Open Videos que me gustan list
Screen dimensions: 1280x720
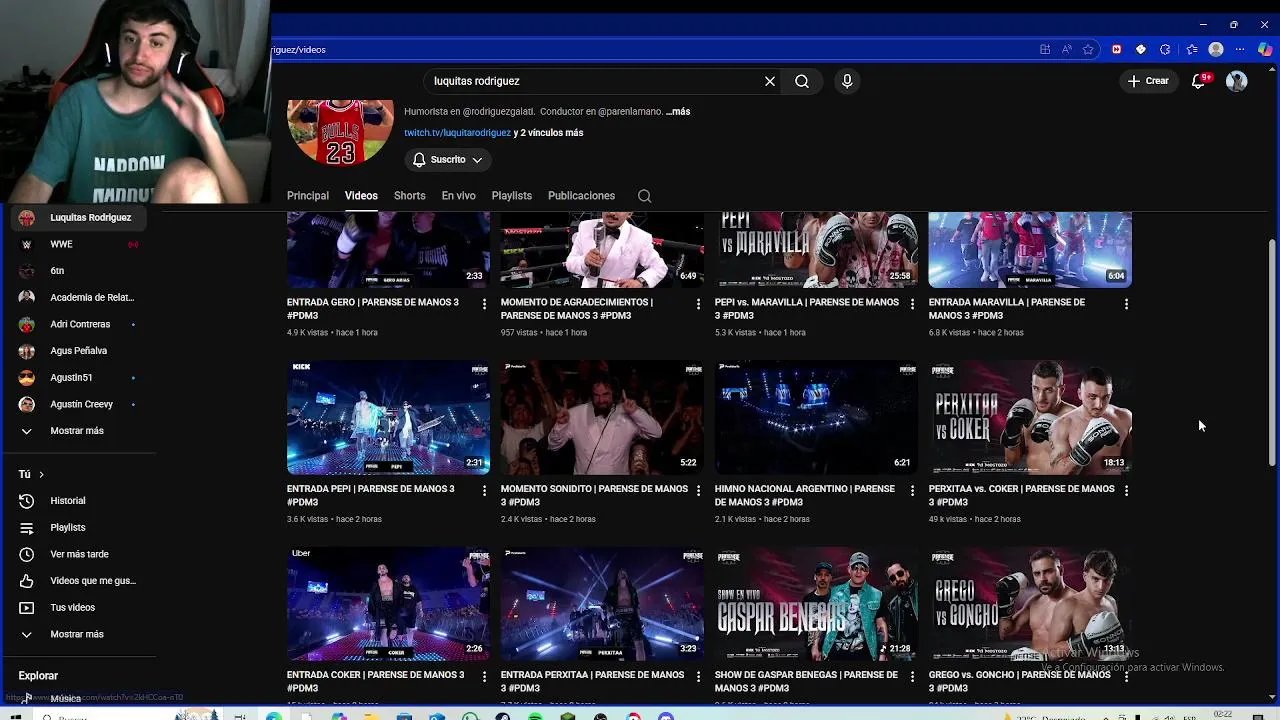pyautogui.click(x=78, y=581)
